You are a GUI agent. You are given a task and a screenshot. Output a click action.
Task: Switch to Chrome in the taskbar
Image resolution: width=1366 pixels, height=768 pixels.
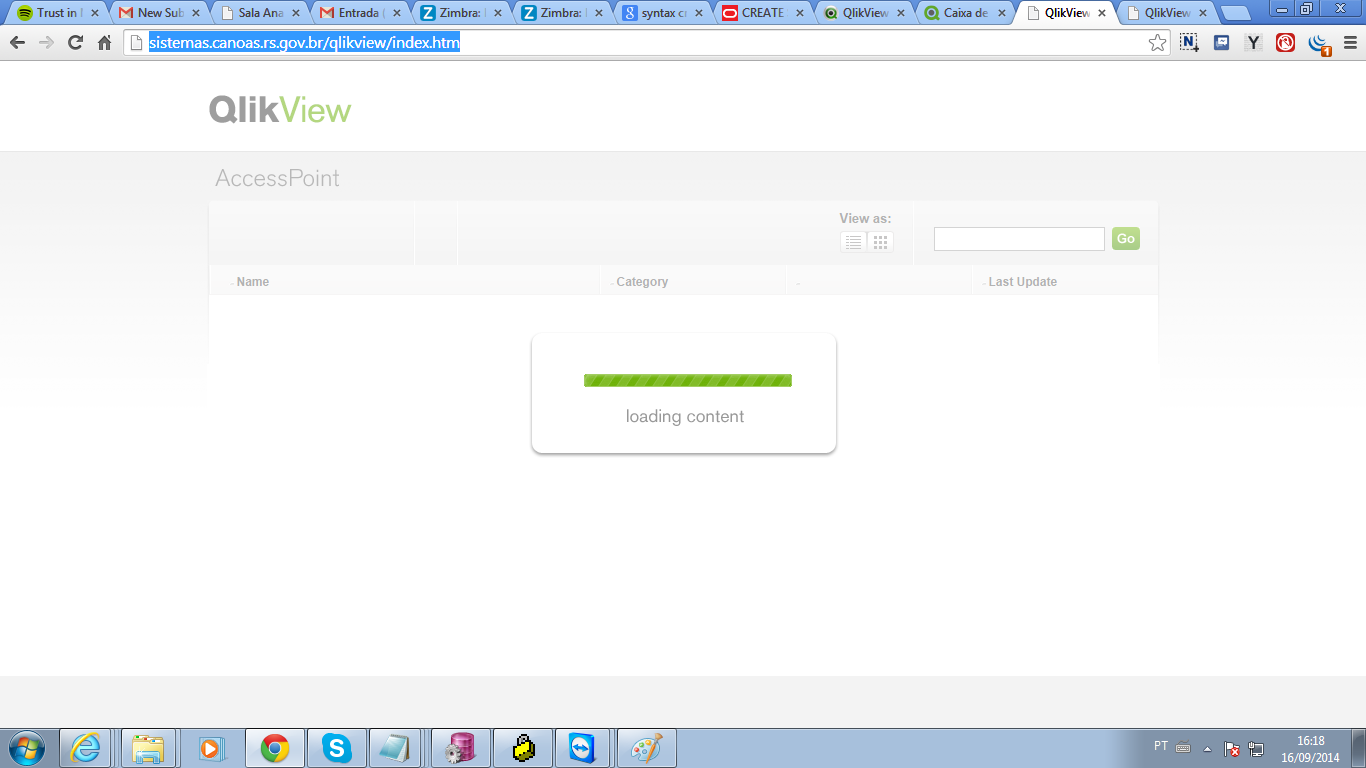point(275,748)
